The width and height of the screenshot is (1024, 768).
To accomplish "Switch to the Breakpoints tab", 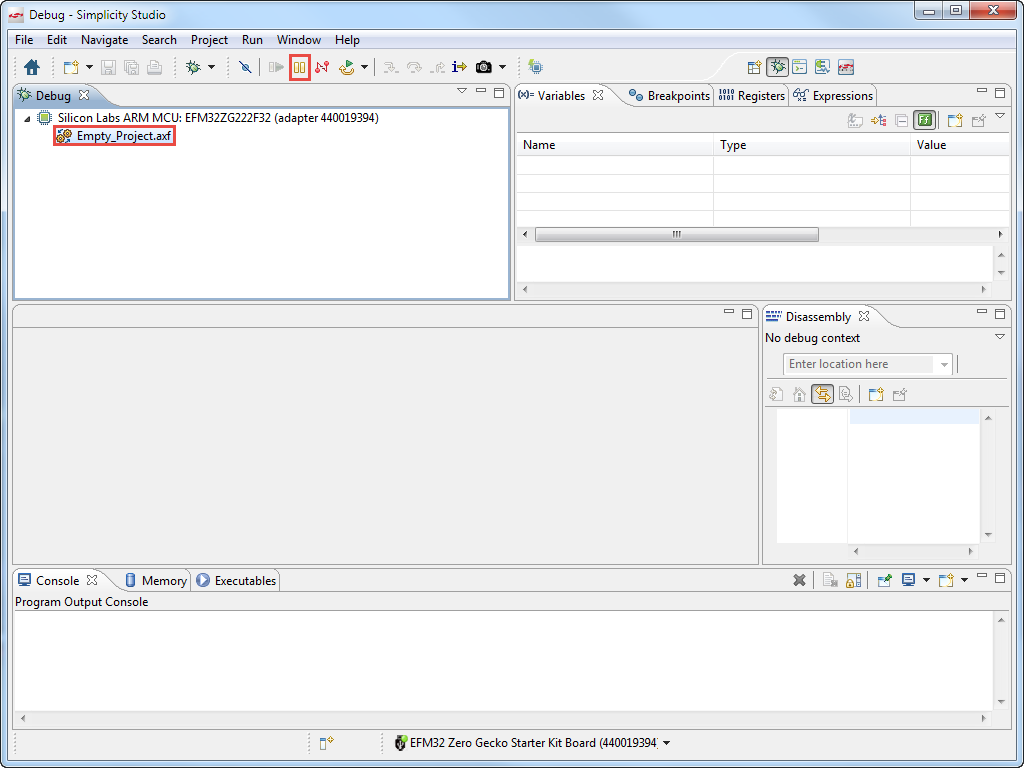I will click(672, 96).
